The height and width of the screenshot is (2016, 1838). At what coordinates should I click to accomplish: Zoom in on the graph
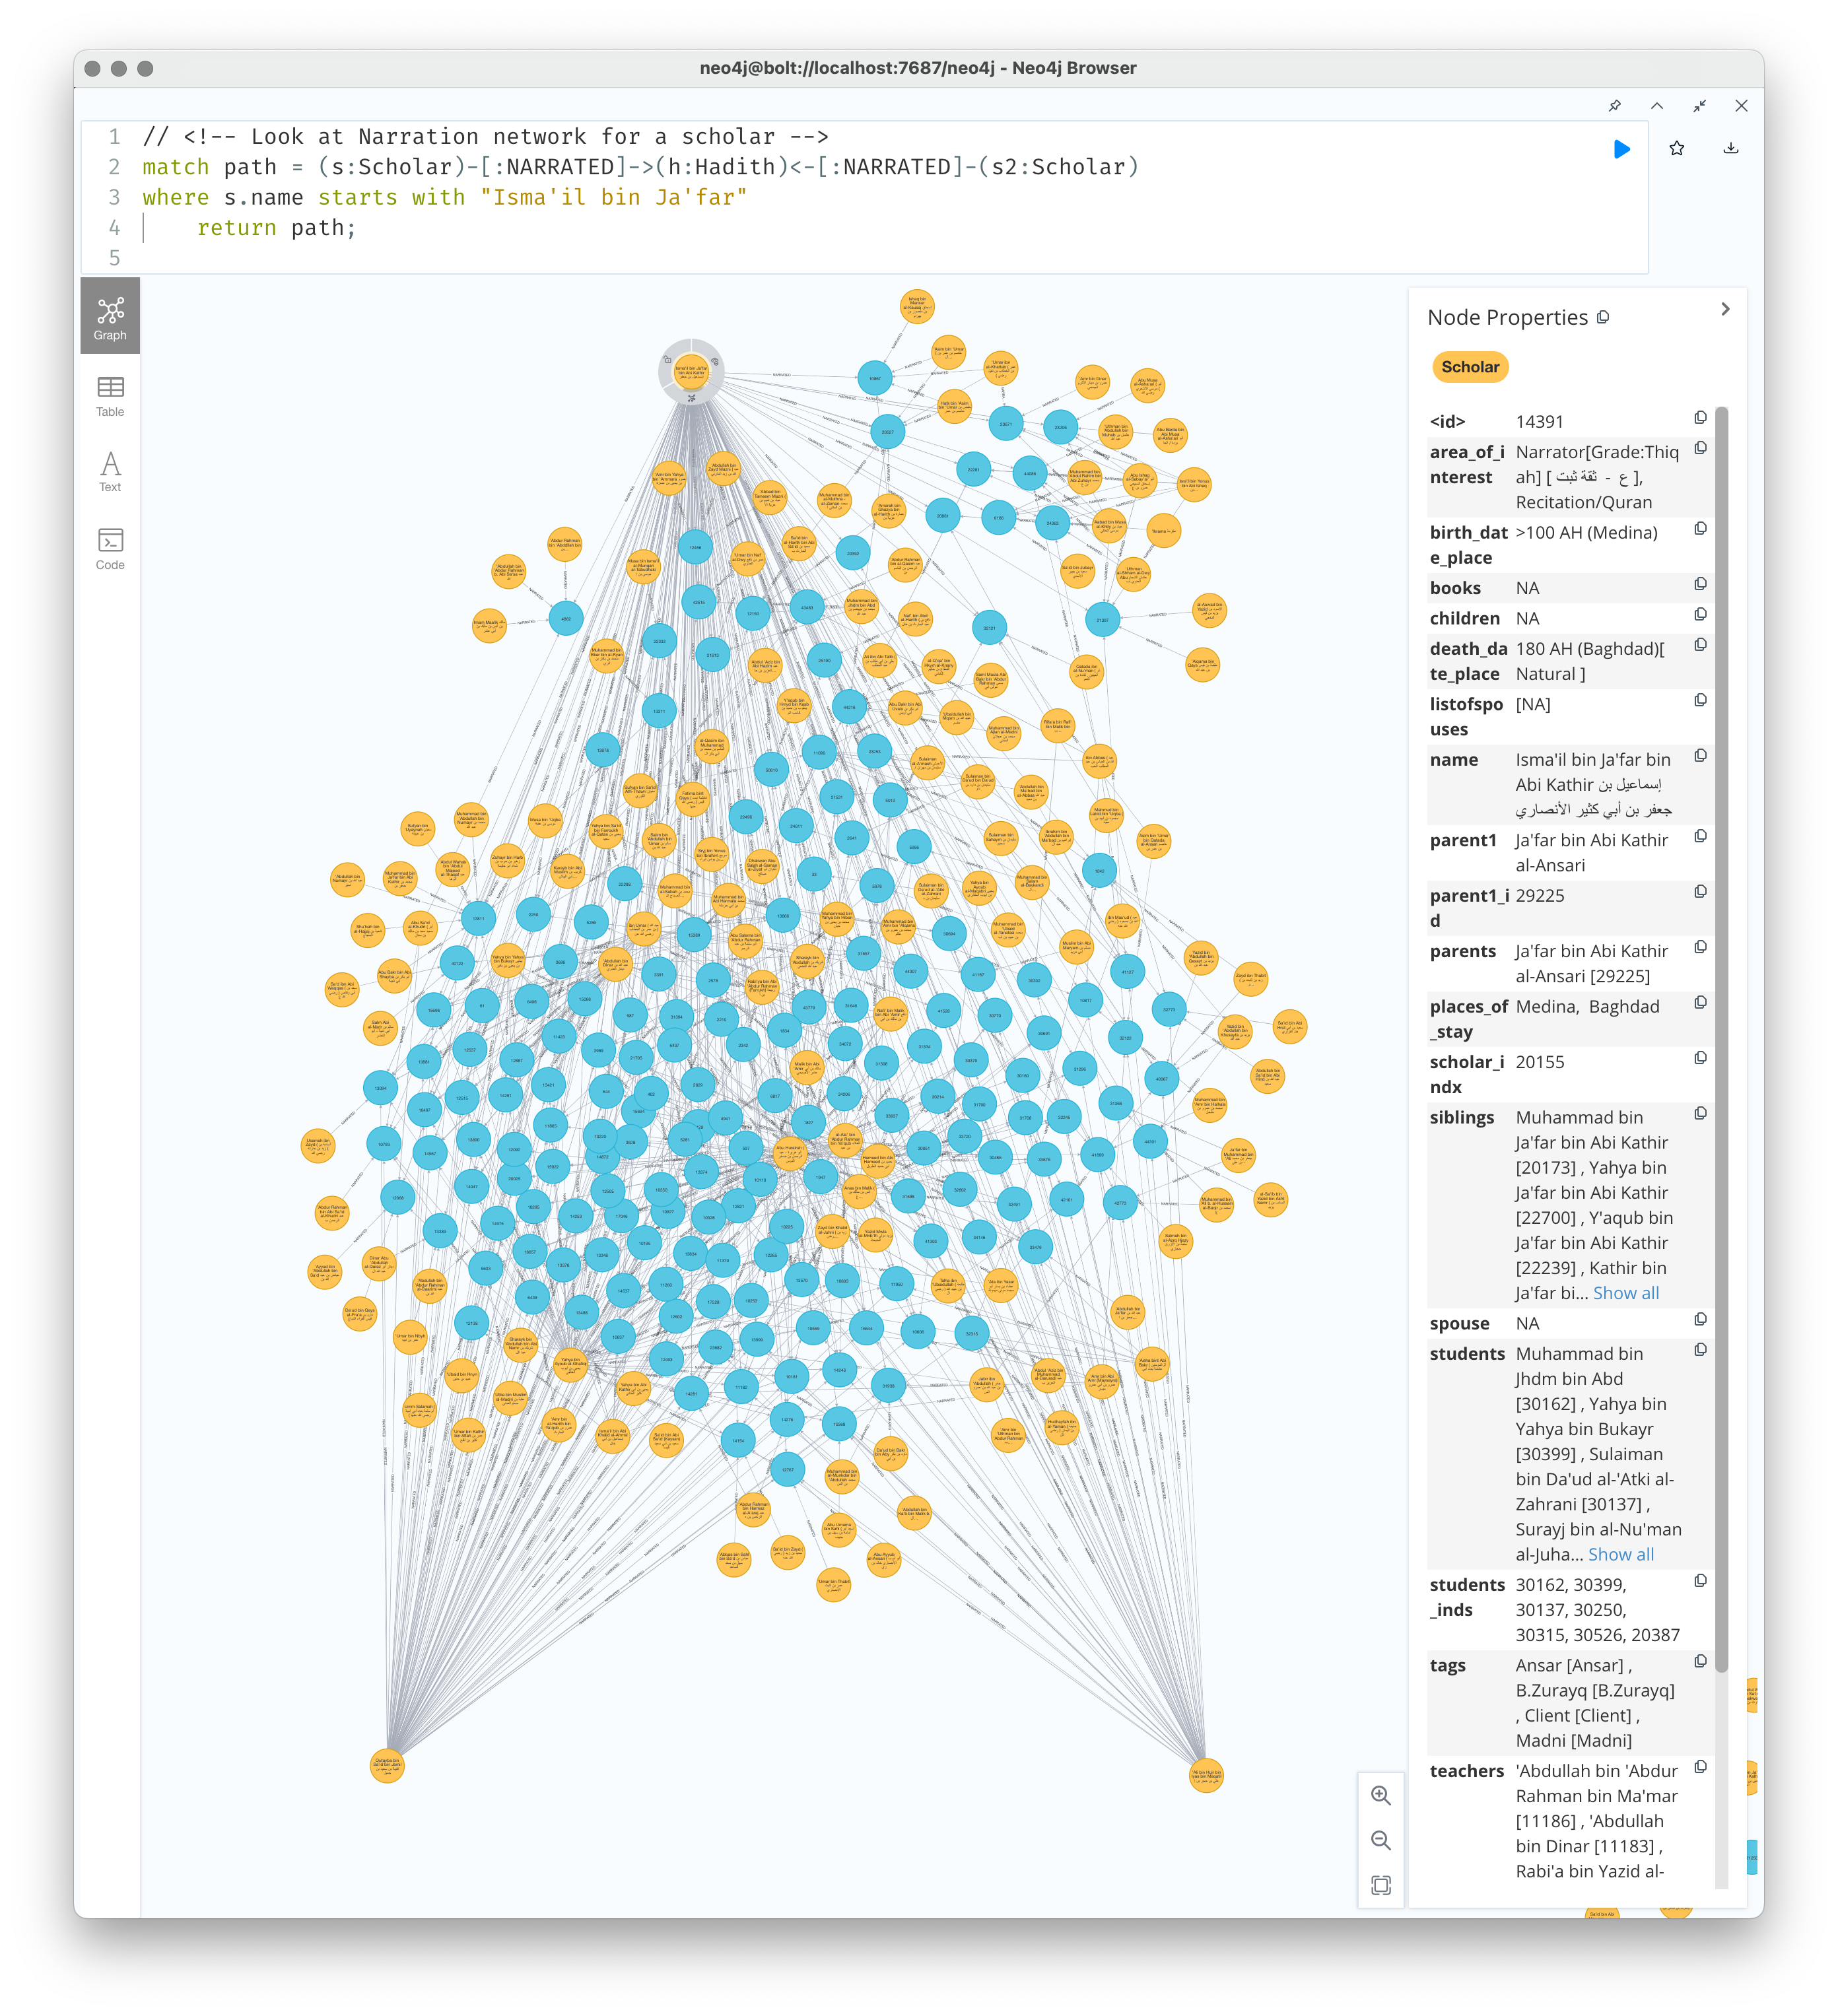point(1381,1795)
